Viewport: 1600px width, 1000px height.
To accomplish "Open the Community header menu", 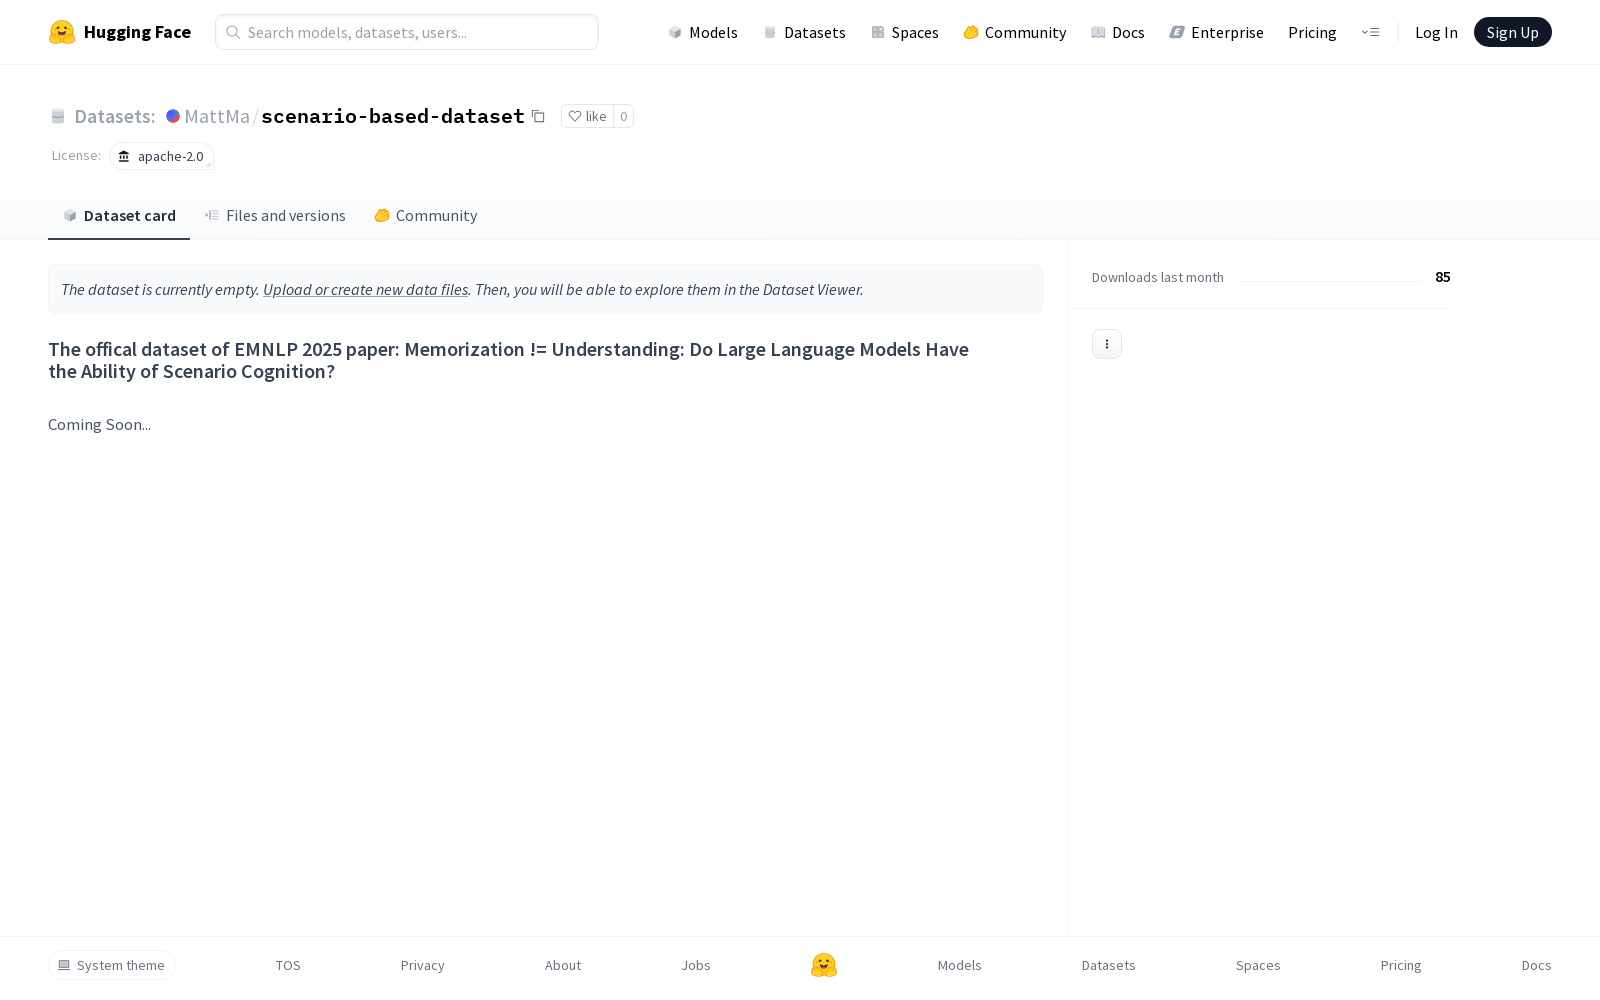I will [x=1015, y=32].
